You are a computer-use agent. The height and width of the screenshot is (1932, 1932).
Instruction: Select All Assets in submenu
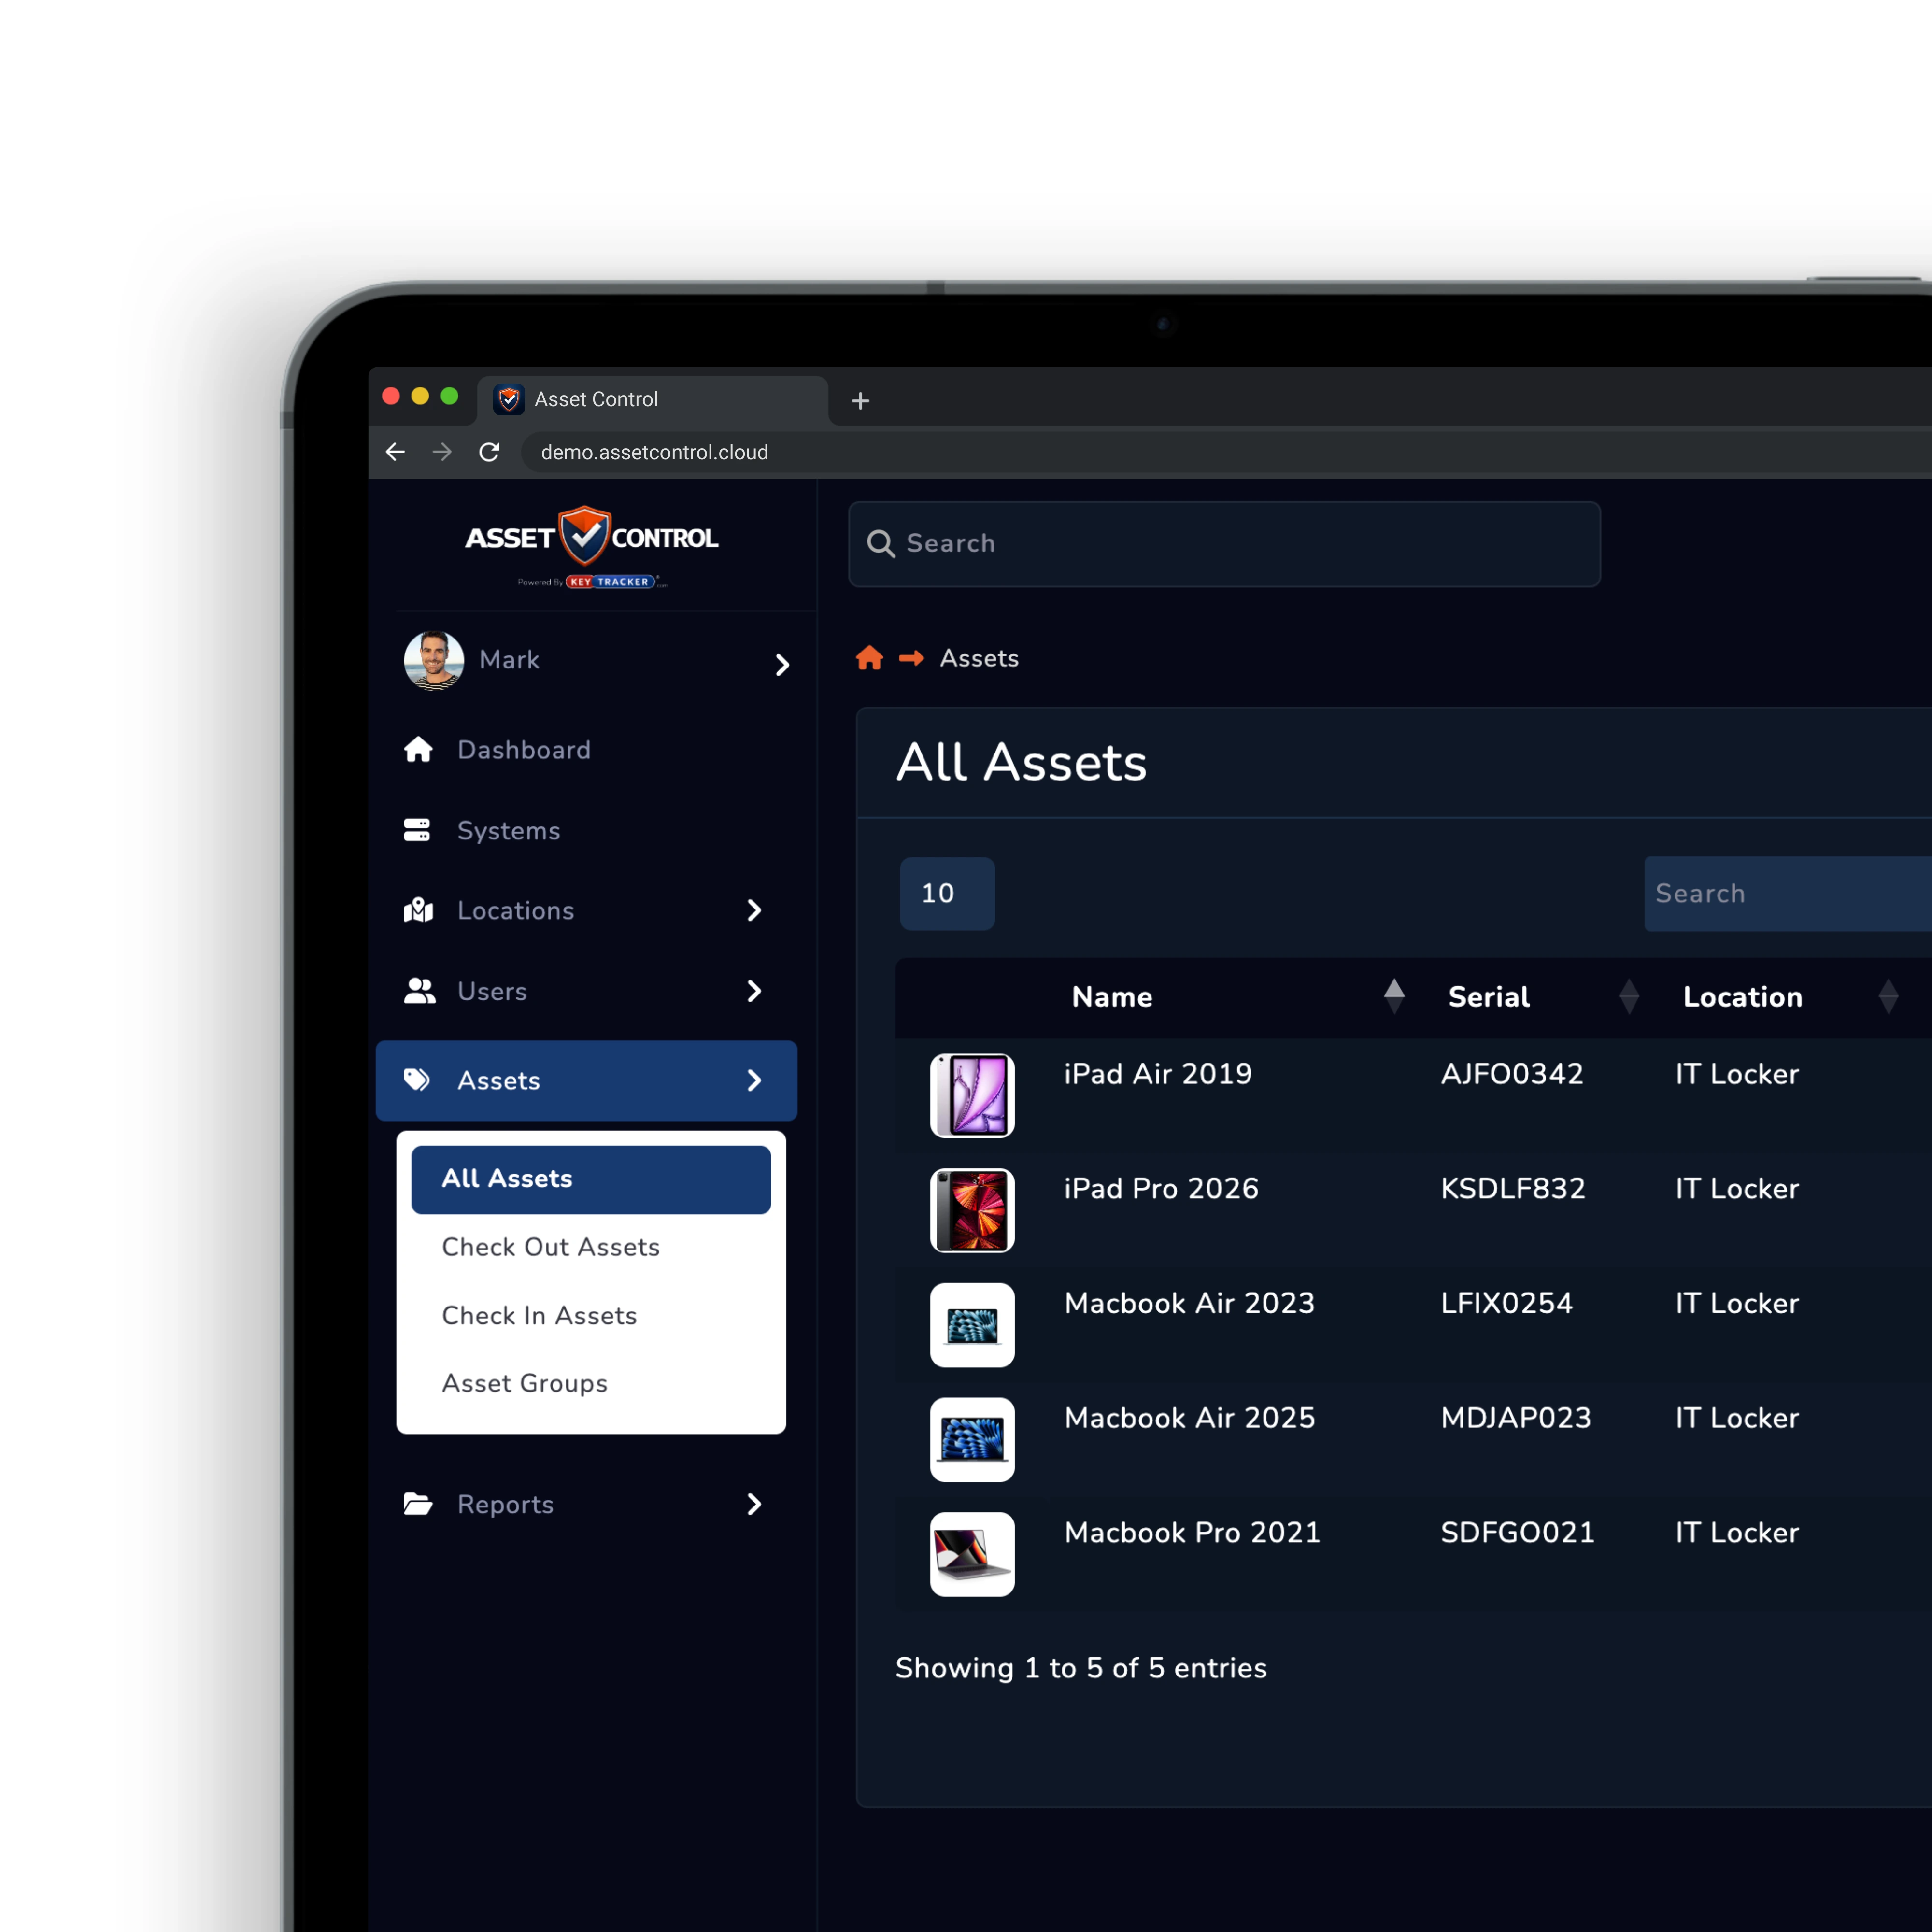tap(591, 1179)
